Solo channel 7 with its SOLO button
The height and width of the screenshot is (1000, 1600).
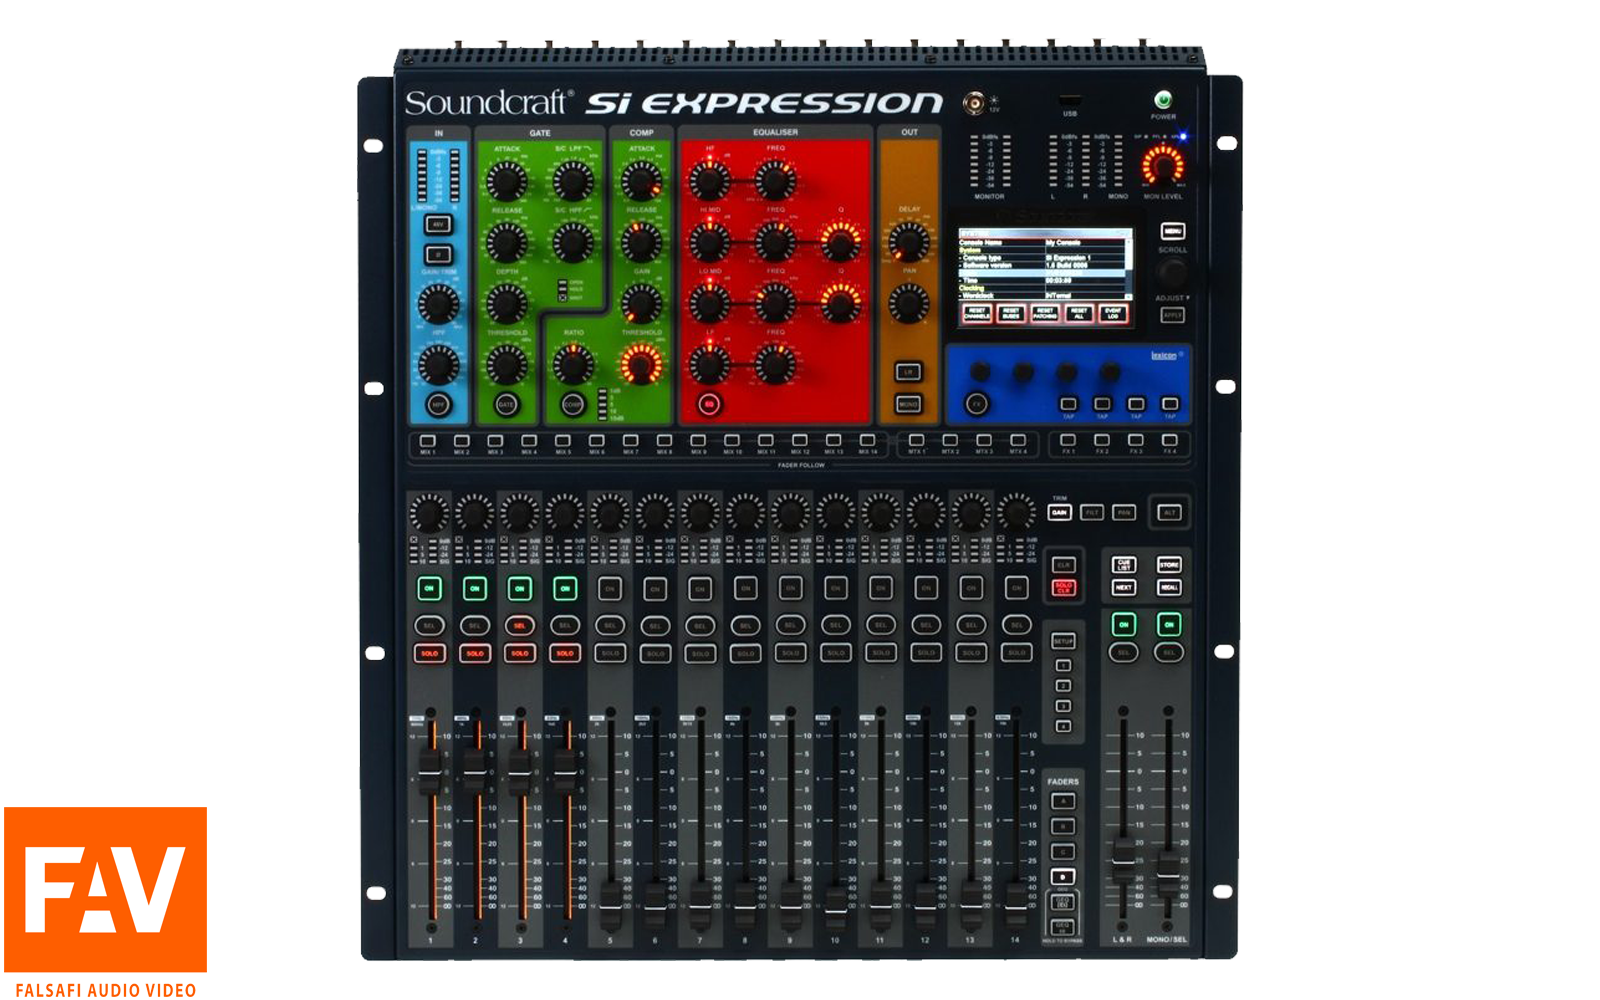pyautogui.click(x=700, y=653)
